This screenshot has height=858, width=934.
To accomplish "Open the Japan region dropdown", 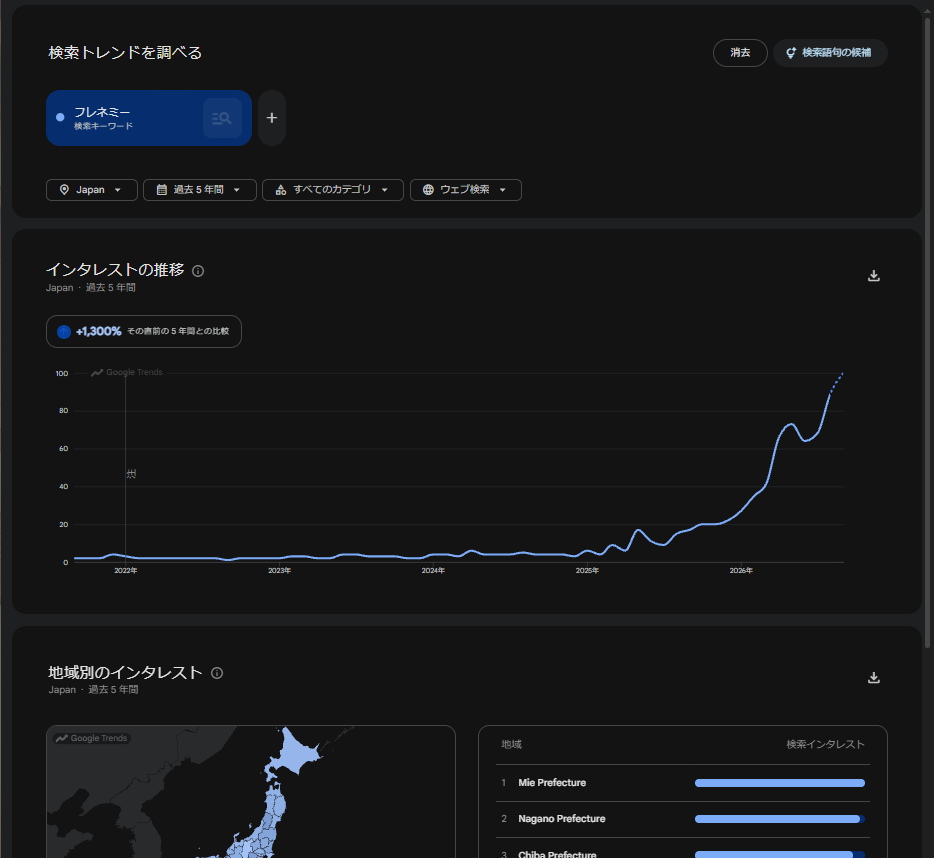I will pyautogui.click(x=92, y=190).
